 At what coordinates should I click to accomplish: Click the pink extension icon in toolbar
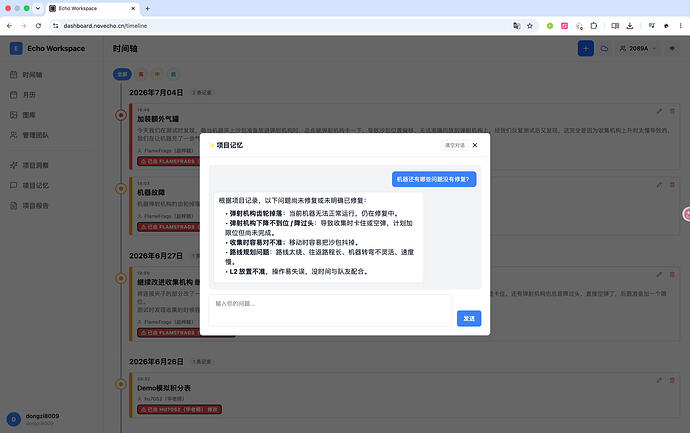(565, 26)
